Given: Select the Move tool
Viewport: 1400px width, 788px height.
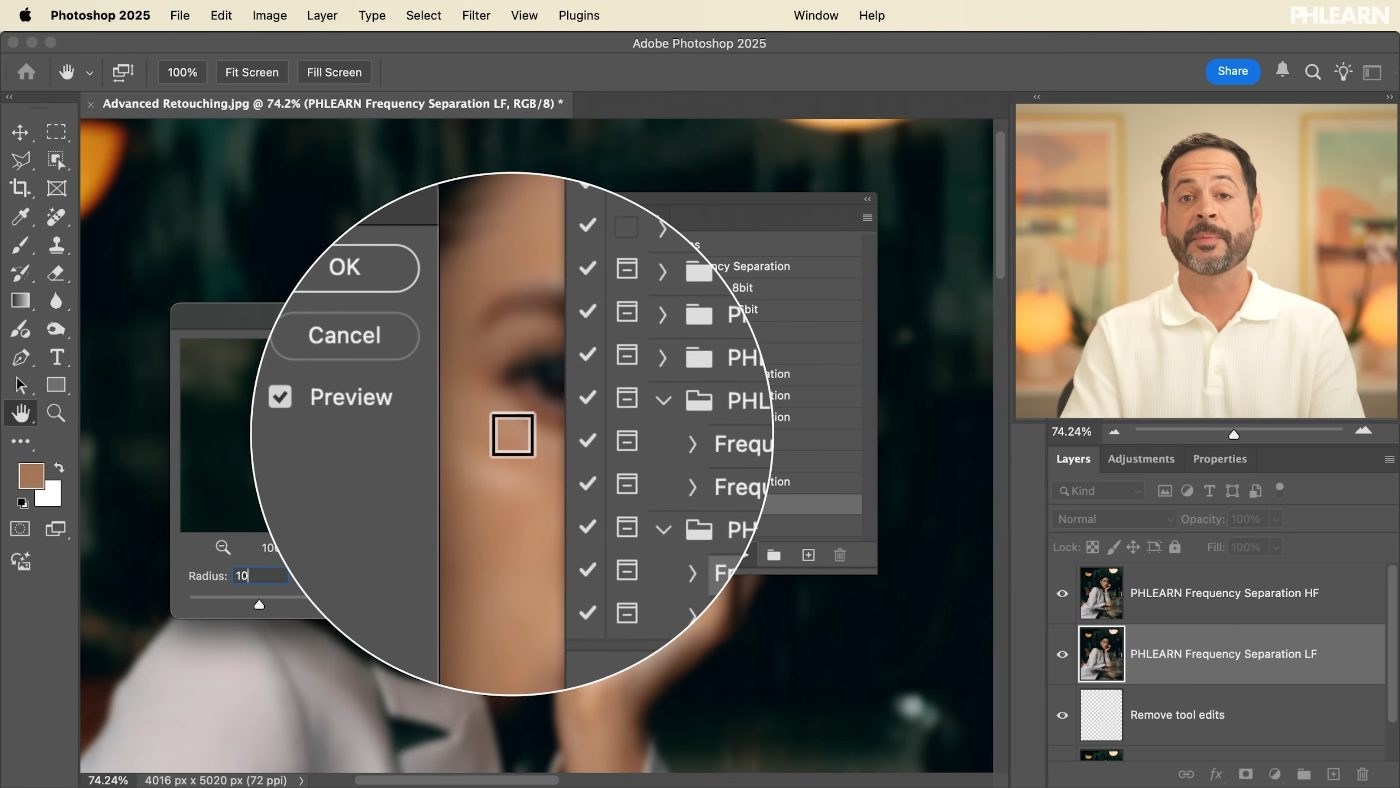Looking at the screenshot, I should tap(20, 132).
